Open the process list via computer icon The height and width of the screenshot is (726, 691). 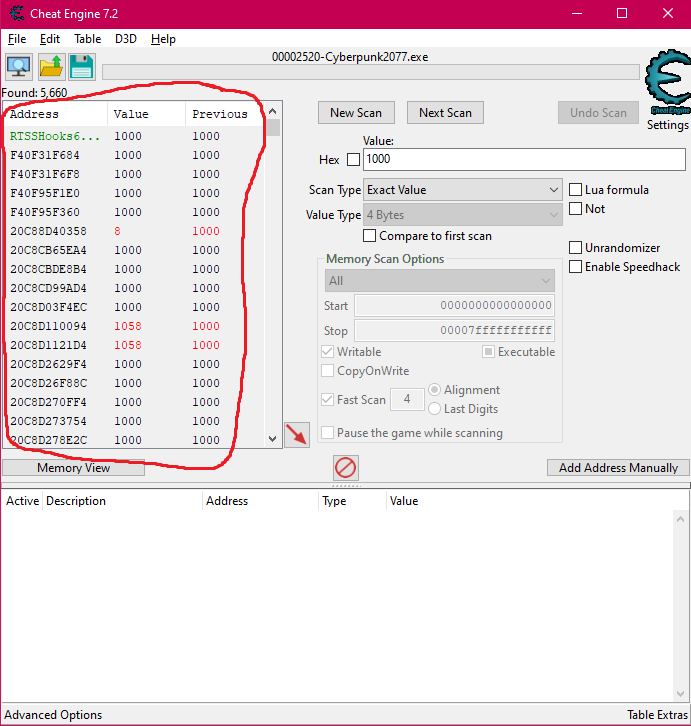[19, 67]
